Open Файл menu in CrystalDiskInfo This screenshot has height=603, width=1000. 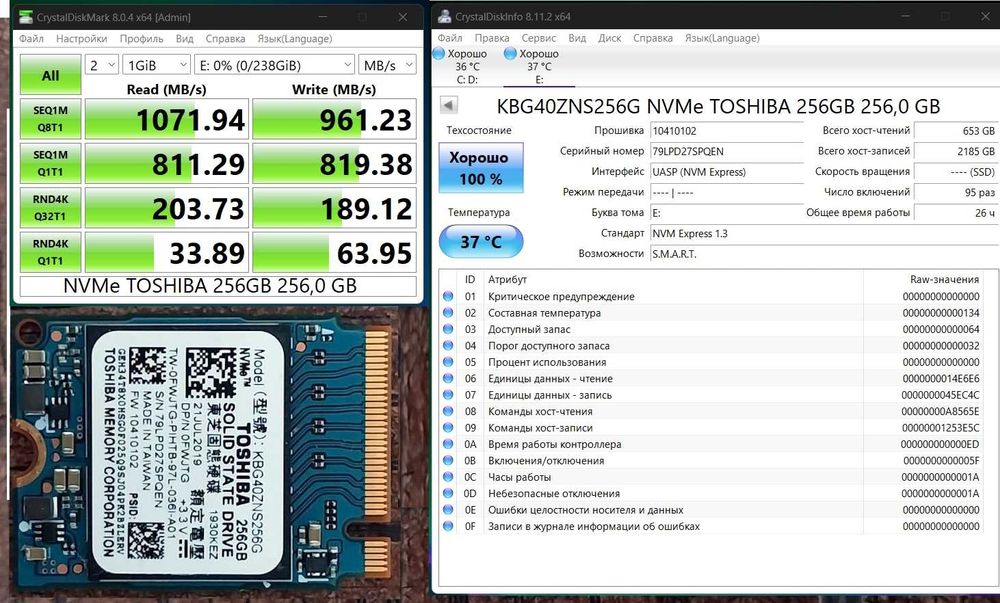pyautogui.click(x=450, y=38)
